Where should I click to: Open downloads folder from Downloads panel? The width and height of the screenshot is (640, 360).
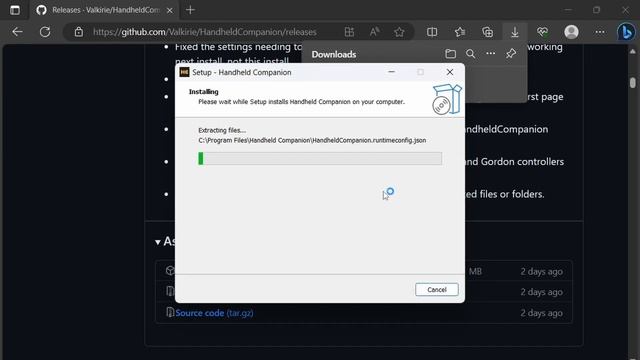click(451, 54)
